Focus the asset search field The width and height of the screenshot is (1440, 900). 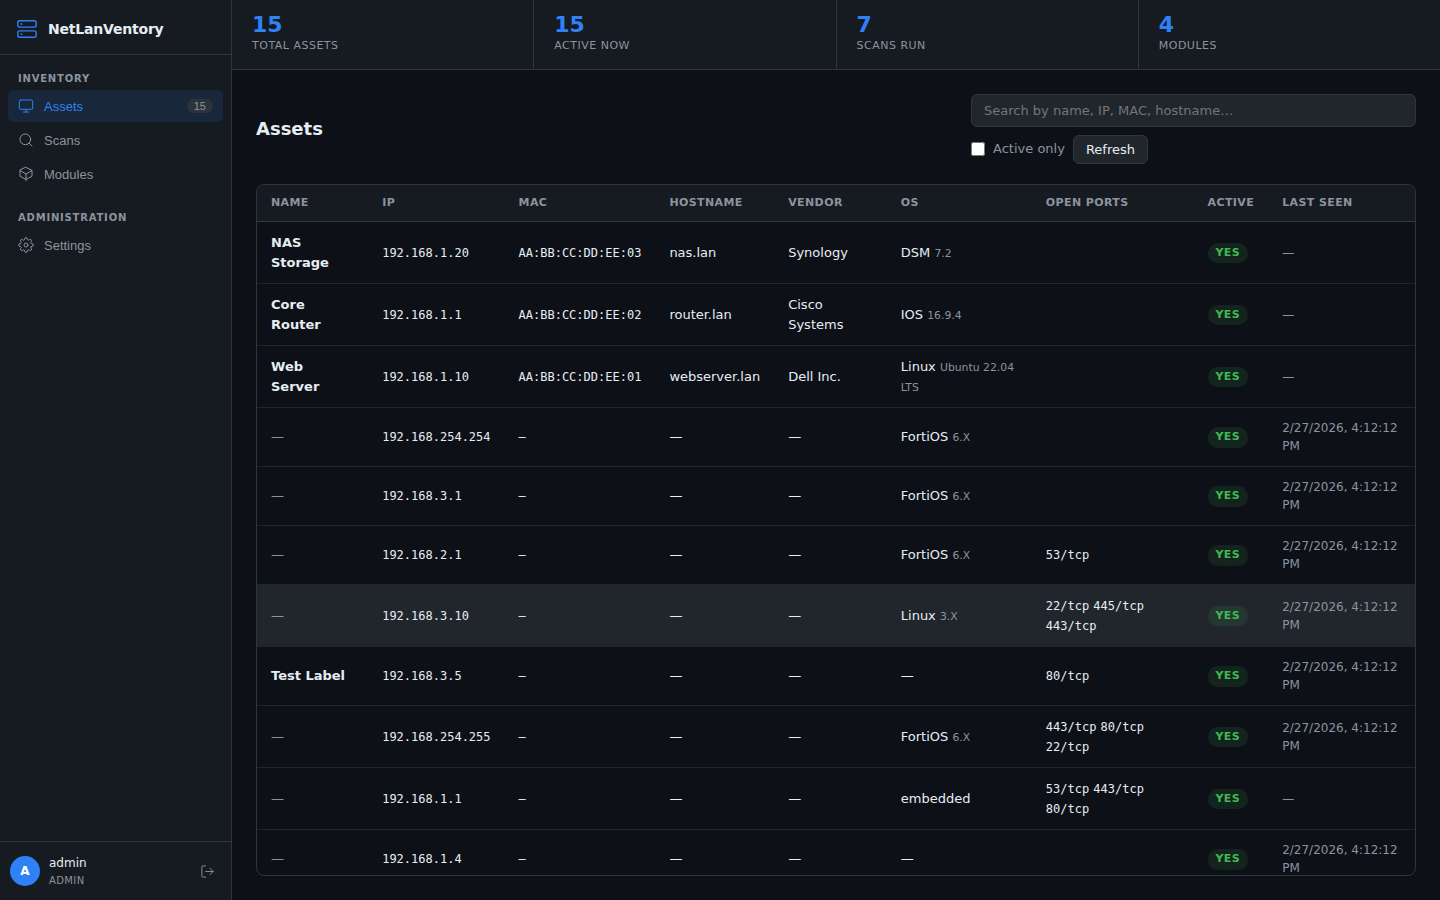1193,110
